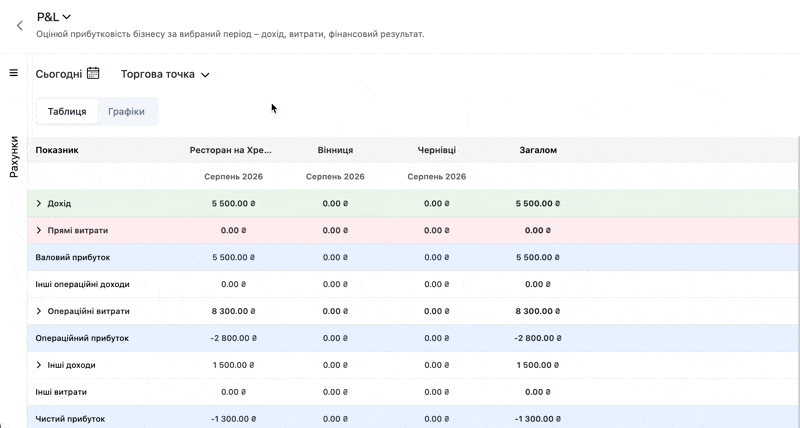Image resolution: width=800 pixels, height=428 pixels.
Task: Open the Торгова точка dropdown
Action: tap(165, 74)
